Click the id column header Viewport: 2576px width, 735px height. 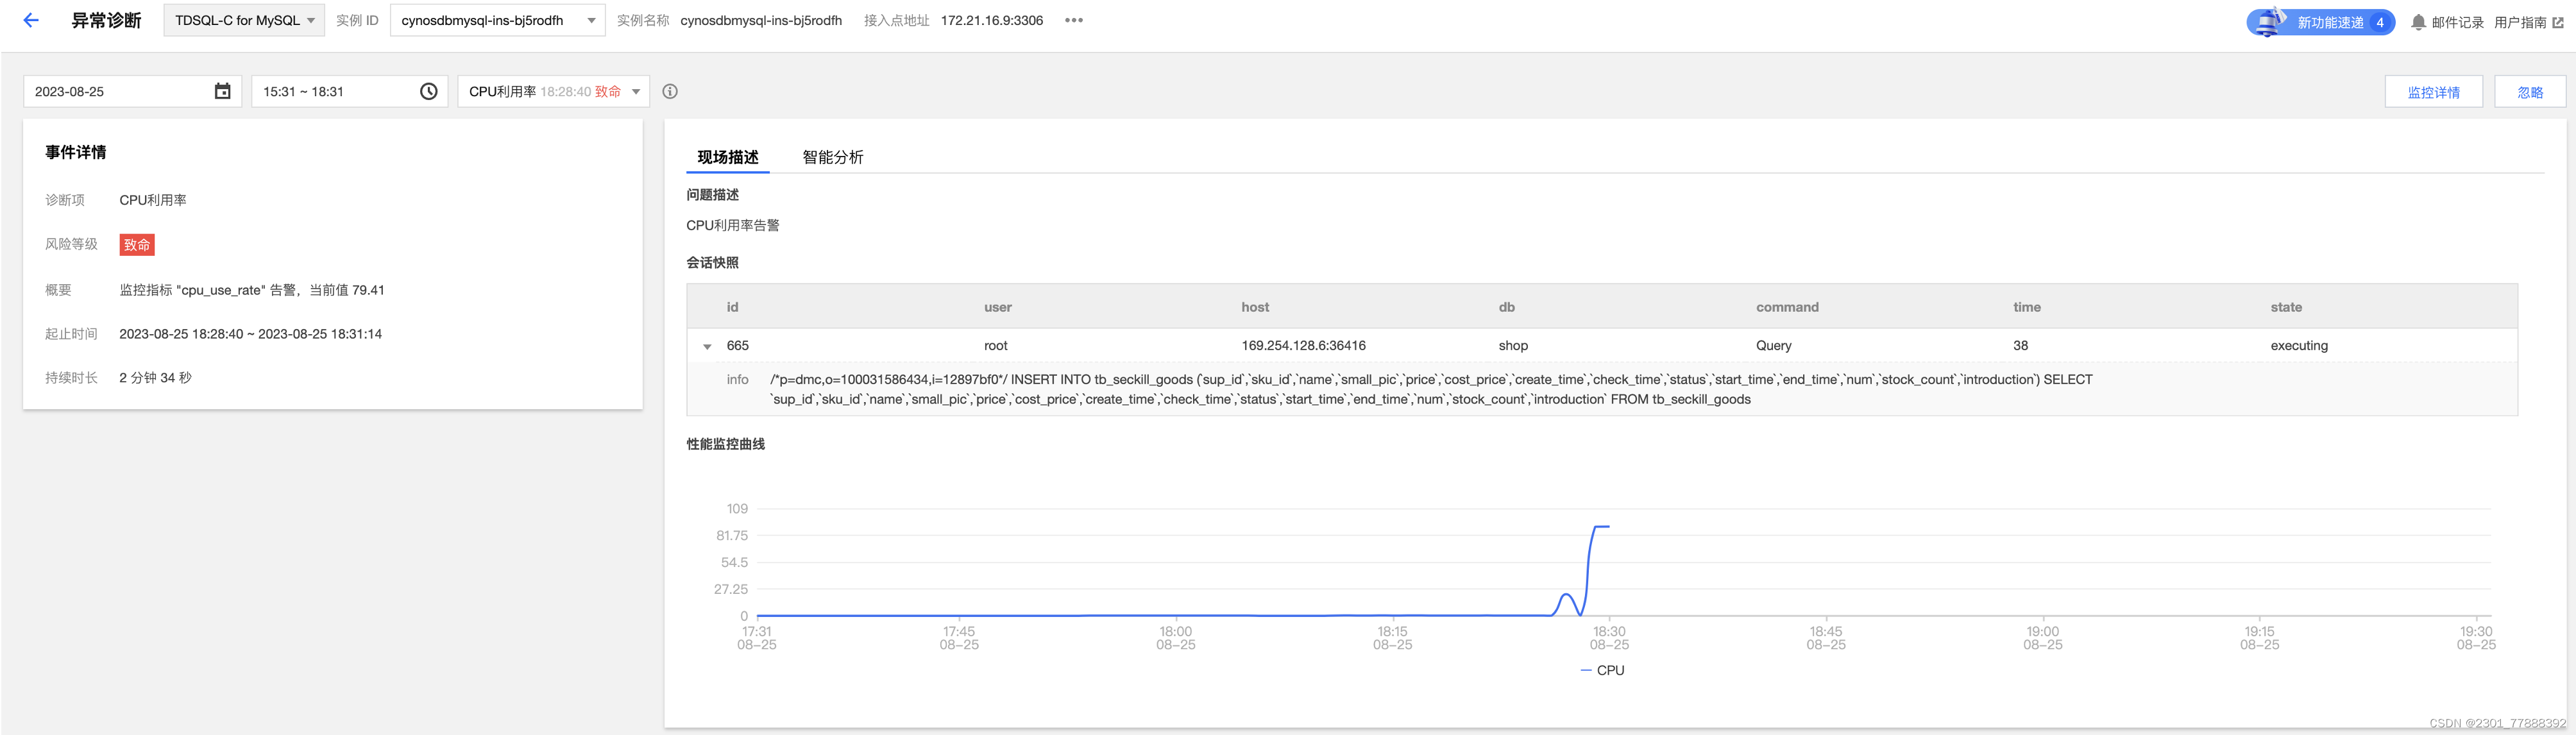coord(733,307)
